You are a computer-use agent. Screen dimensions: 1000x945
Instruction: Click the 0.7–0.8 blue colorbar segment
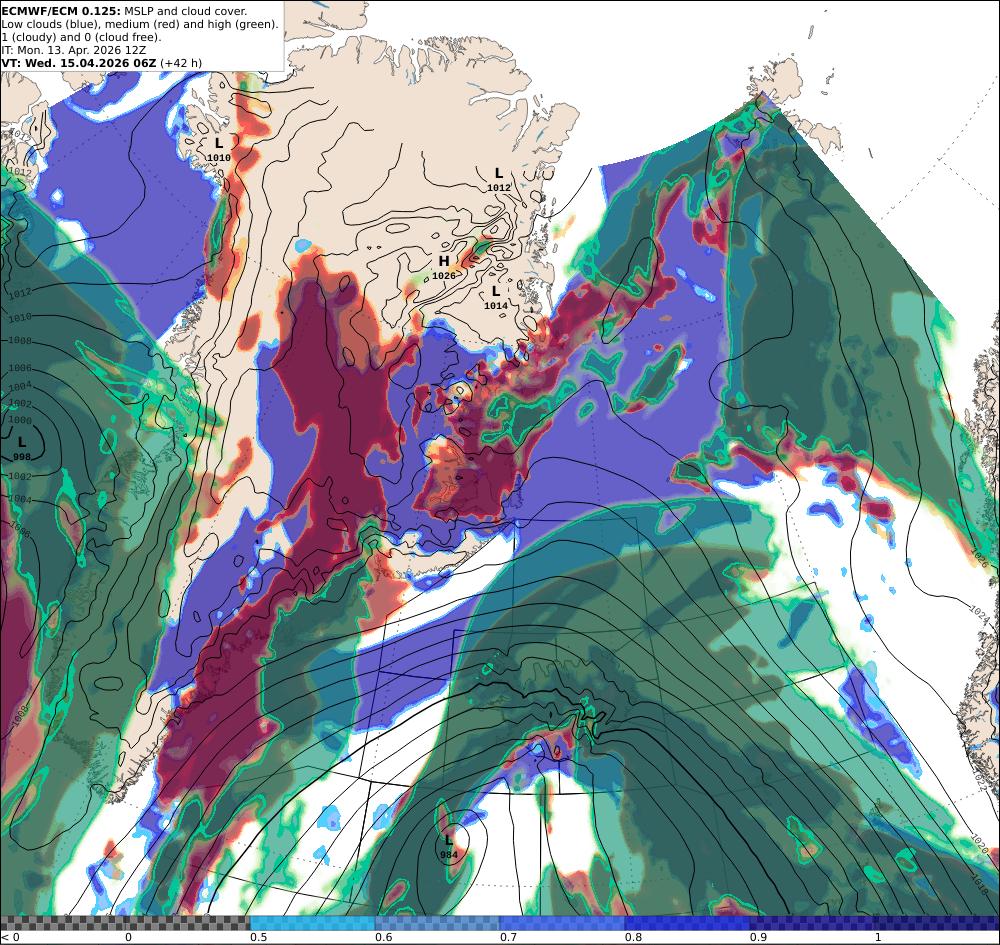562,923
